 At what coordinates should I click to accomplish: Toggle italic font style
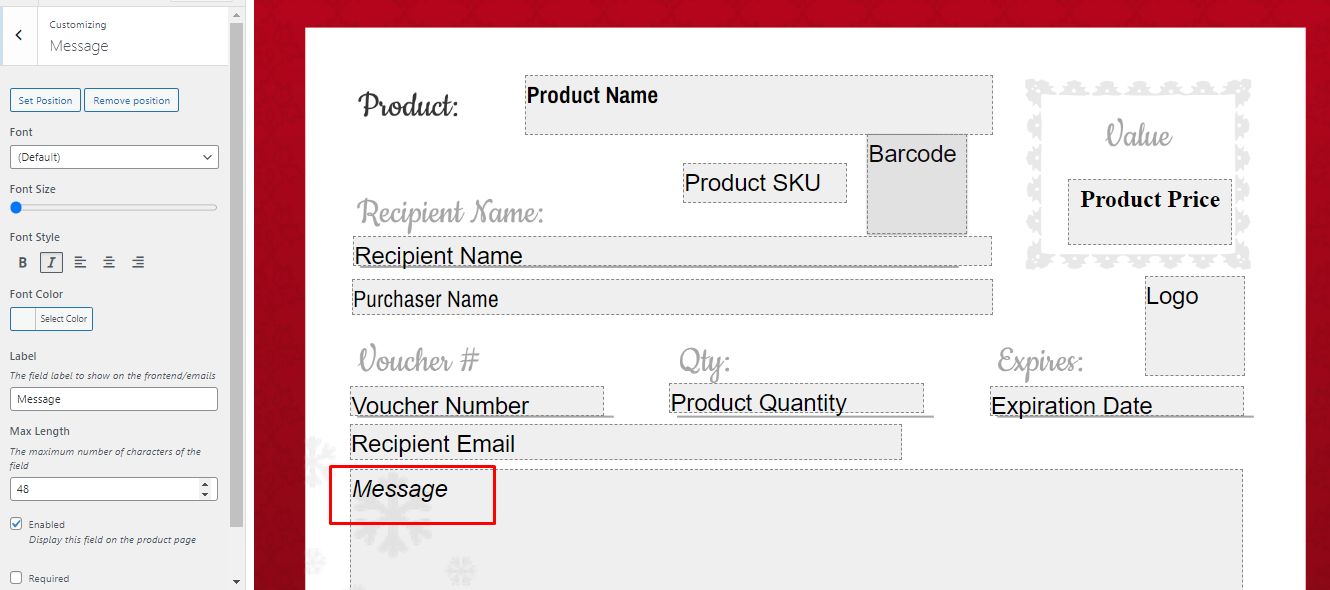click(x=51, y=263)
